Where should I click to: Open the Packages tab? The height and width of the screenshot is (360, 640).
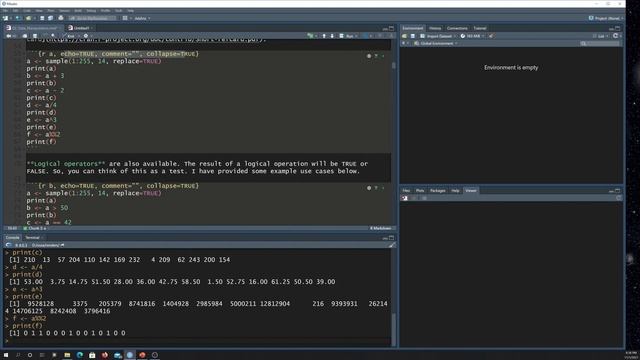(x=438, y=191)
